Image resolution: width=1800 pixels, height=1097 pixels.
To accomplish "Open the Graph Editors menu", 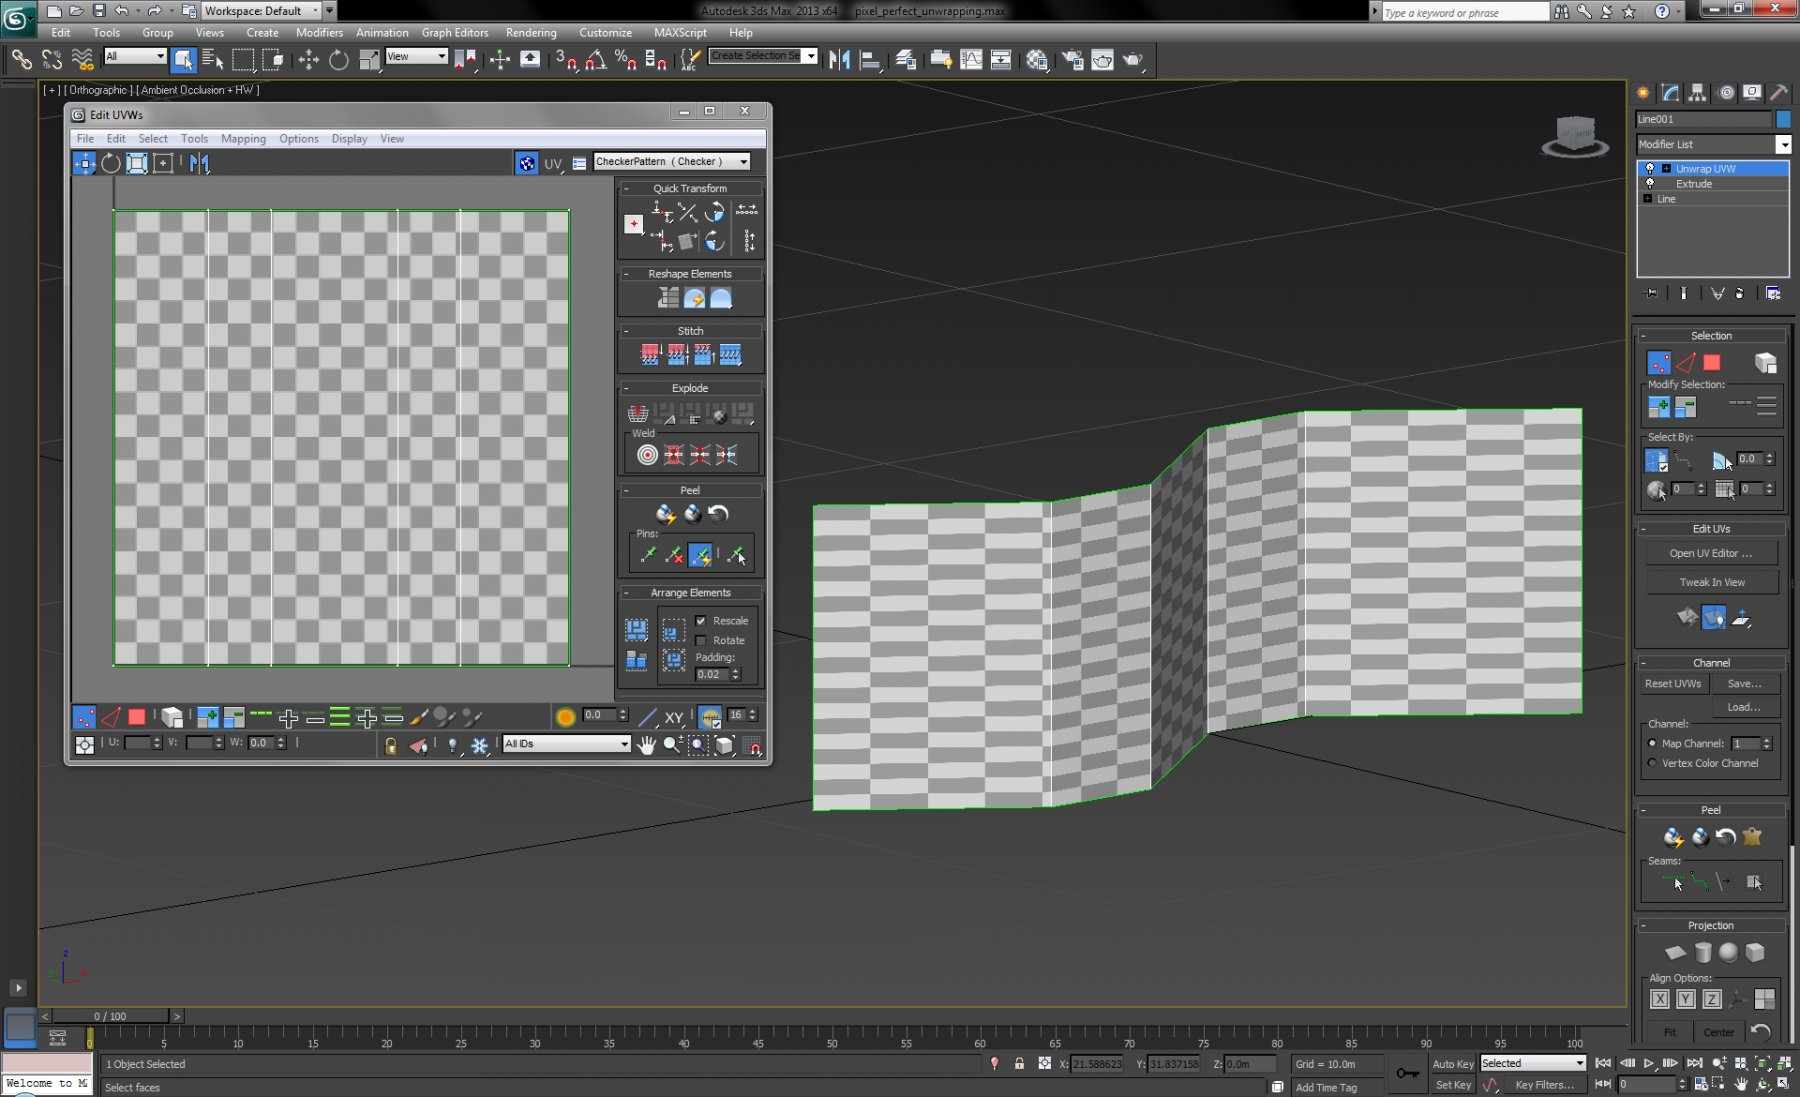I will (455, 32).
